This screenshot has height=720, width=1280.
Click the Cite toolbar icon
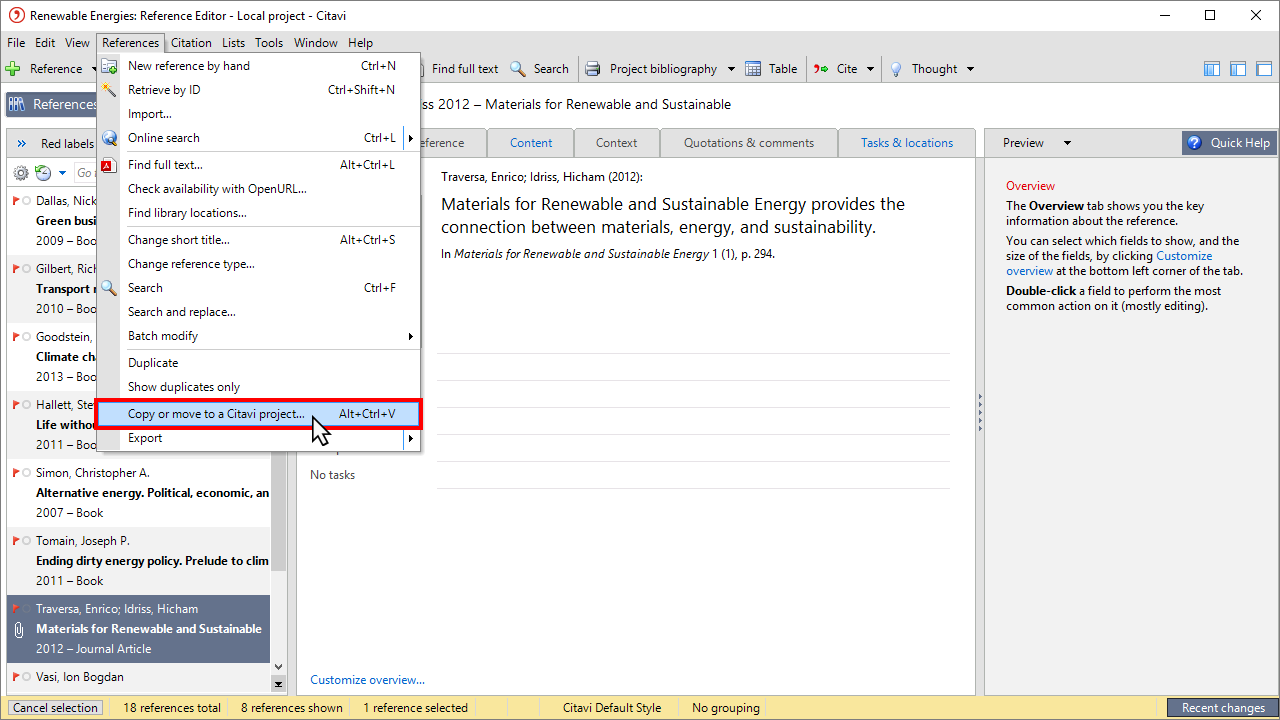click(x=821, y=69)
